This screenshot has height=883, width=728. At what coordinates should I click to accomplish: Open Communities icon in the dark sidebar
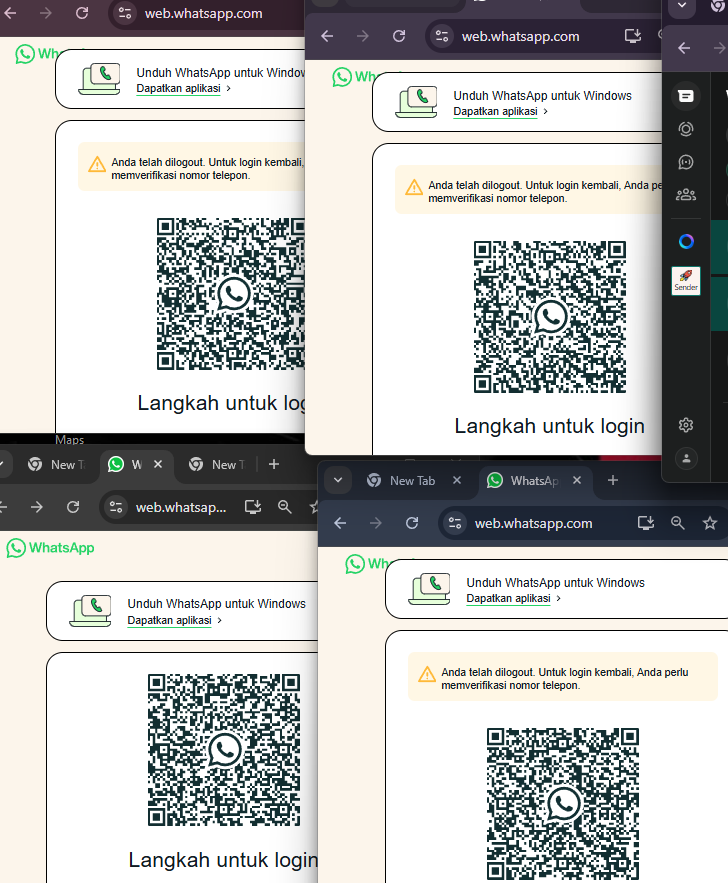coord(686,195)
